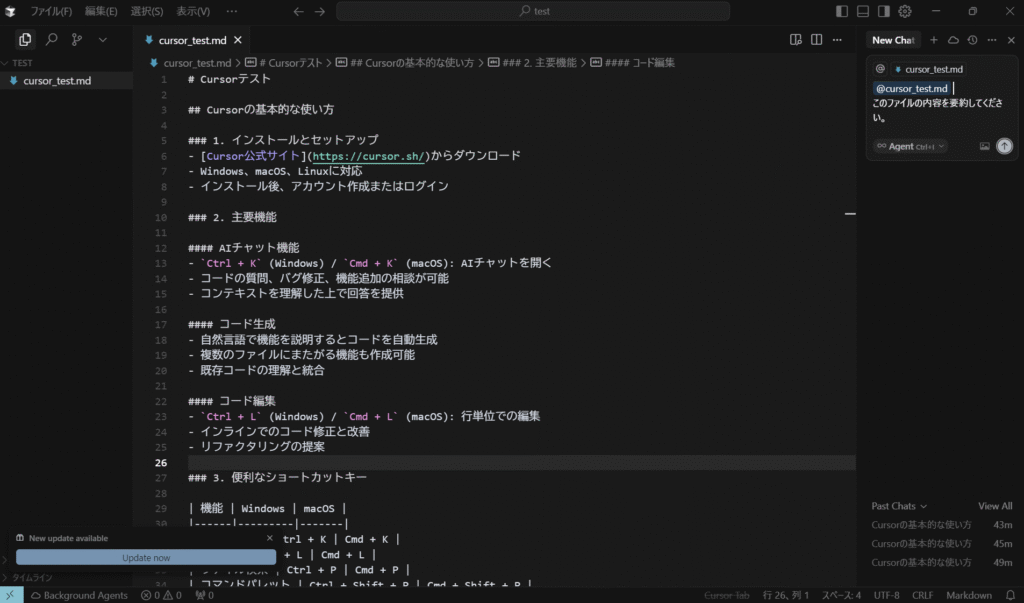This screenshot has width=1024, height=603.
Task: Expand the タイムライン section
Action: [66, 578]
